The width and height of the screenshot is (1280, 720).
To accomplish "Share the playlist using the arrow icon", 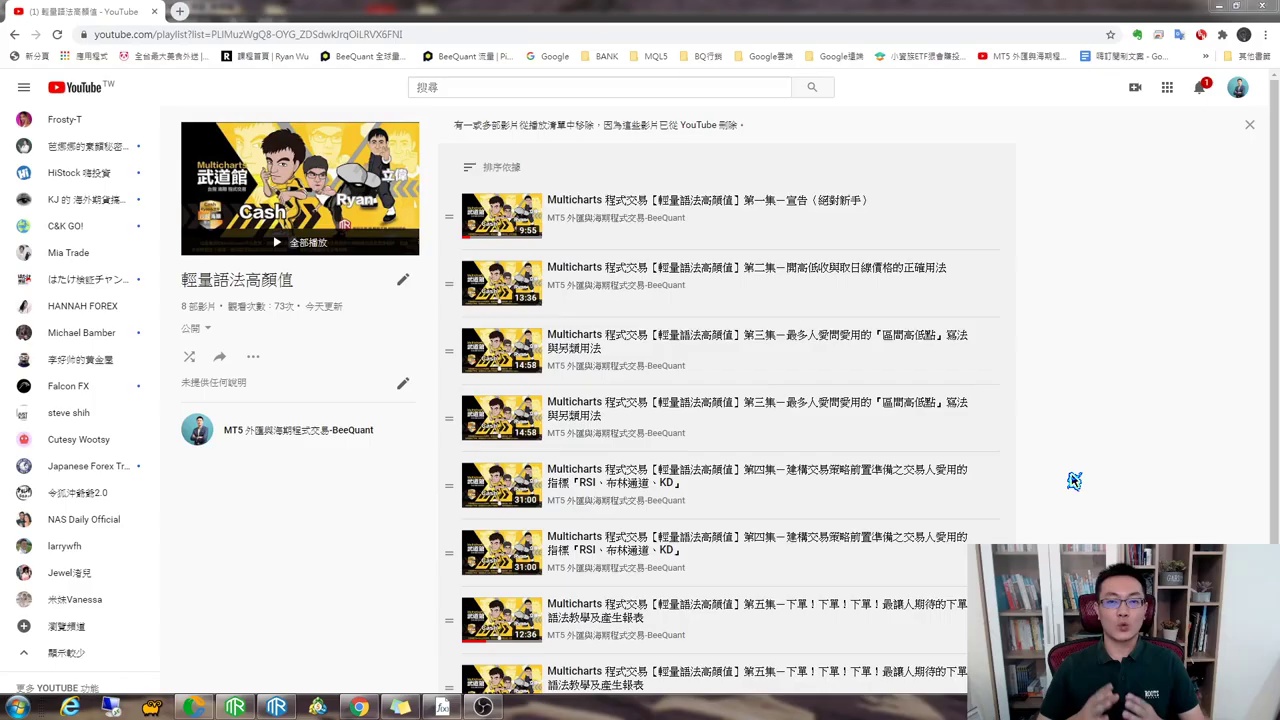I will coord(219,357).
